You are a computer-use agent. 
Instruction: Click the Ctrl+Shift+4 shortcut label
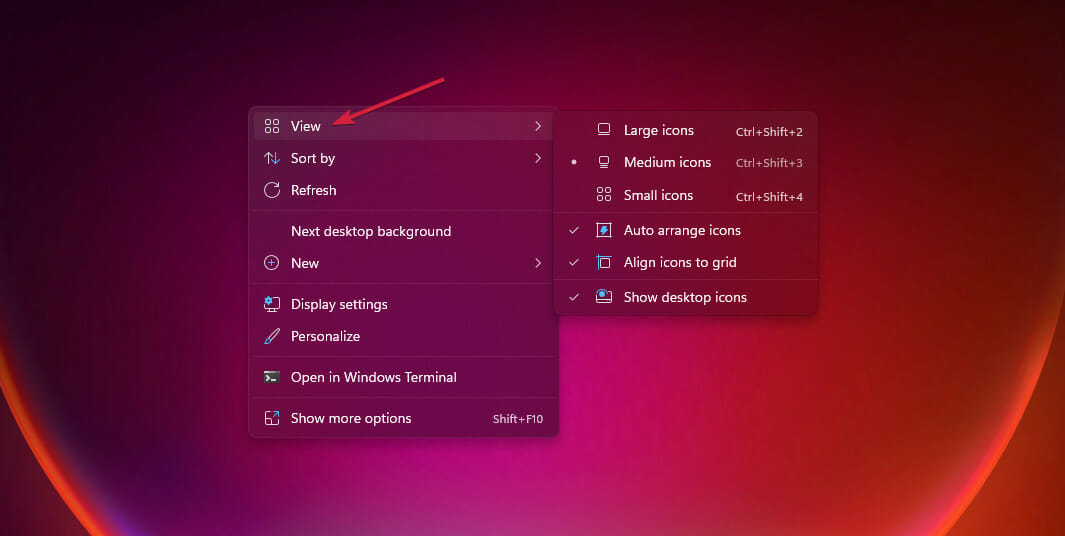[x=769, y=197]
